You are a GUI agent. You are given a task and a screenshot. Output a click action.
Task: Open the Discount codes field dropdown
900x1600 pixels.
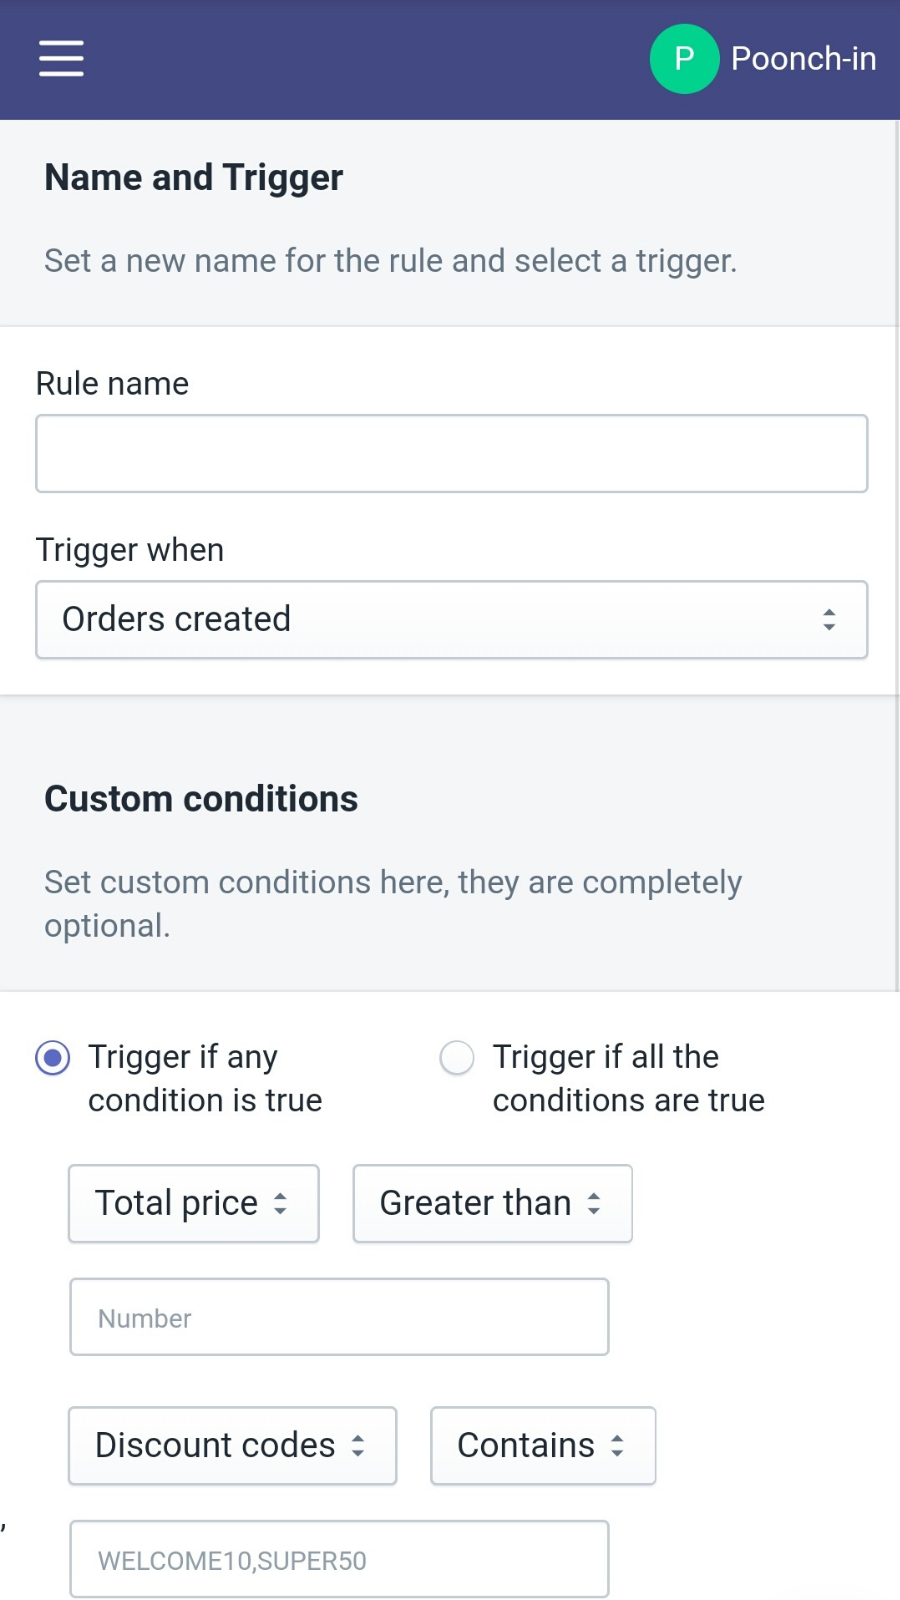point(232,1445)
